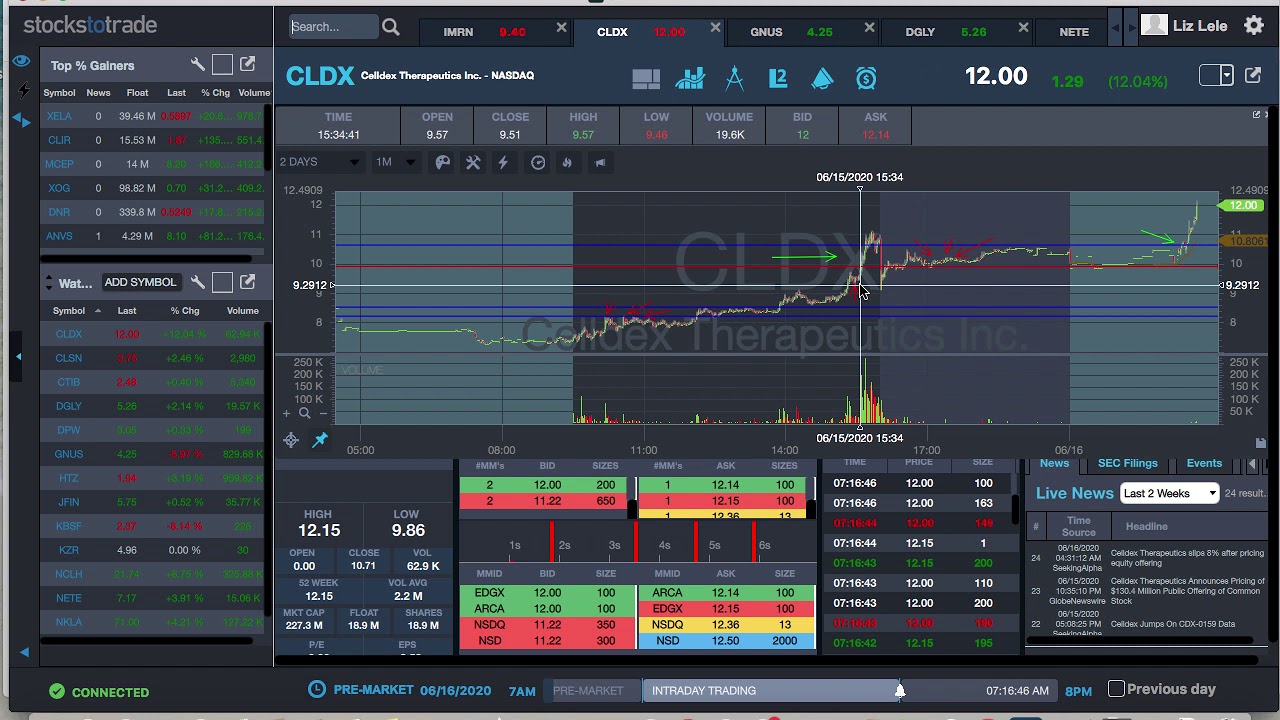Open the compass drawing tool icon

tap(734, 78)
